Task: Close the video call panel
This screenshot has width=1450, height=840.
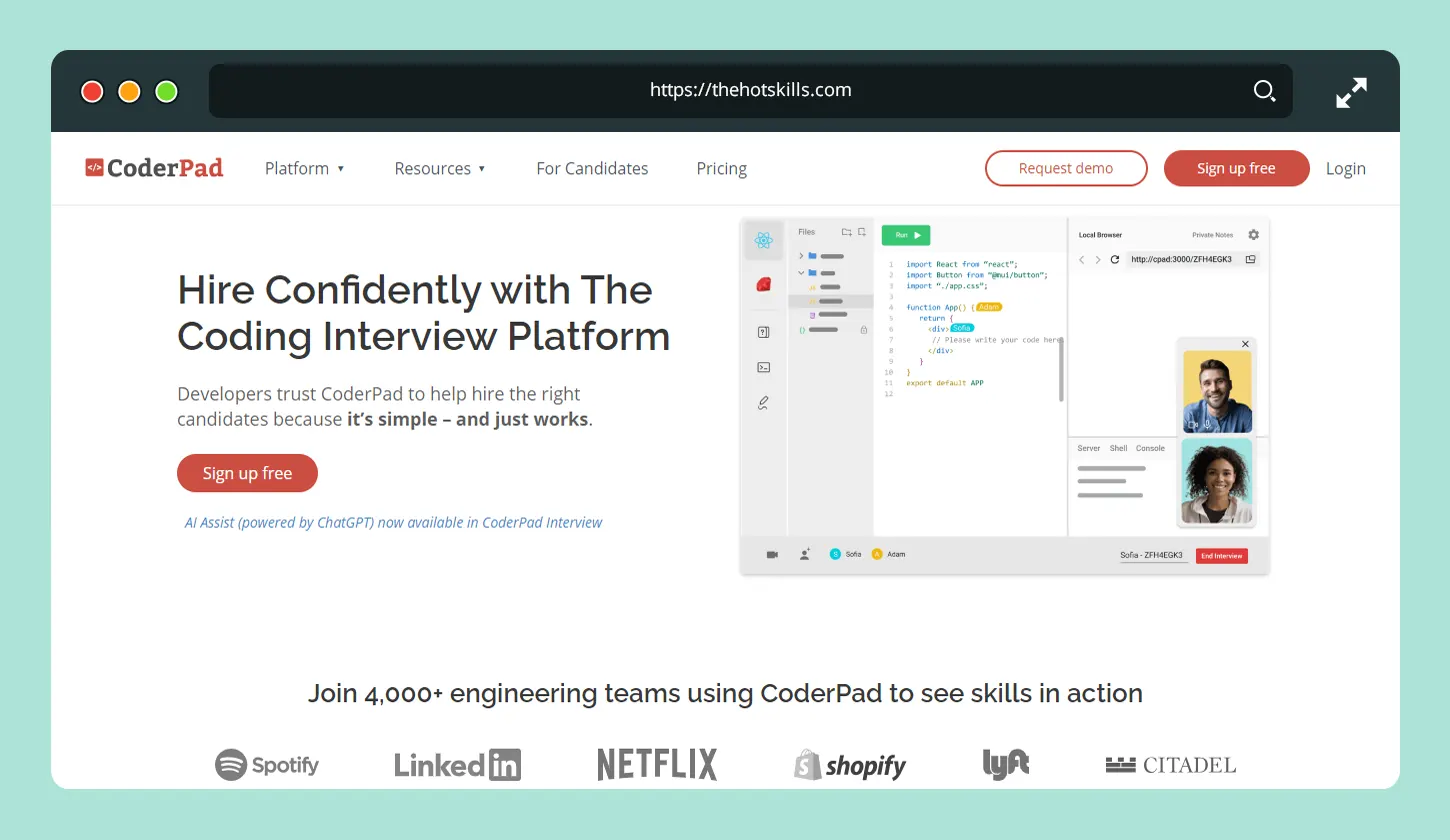Action: [x=1245, y=344]
